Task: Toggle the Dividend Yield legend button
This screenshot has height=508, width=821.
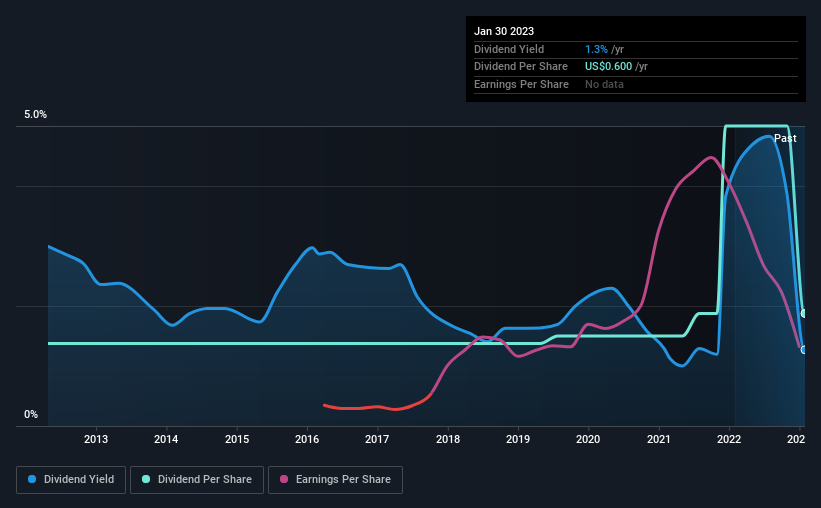Action: point(71,480)
